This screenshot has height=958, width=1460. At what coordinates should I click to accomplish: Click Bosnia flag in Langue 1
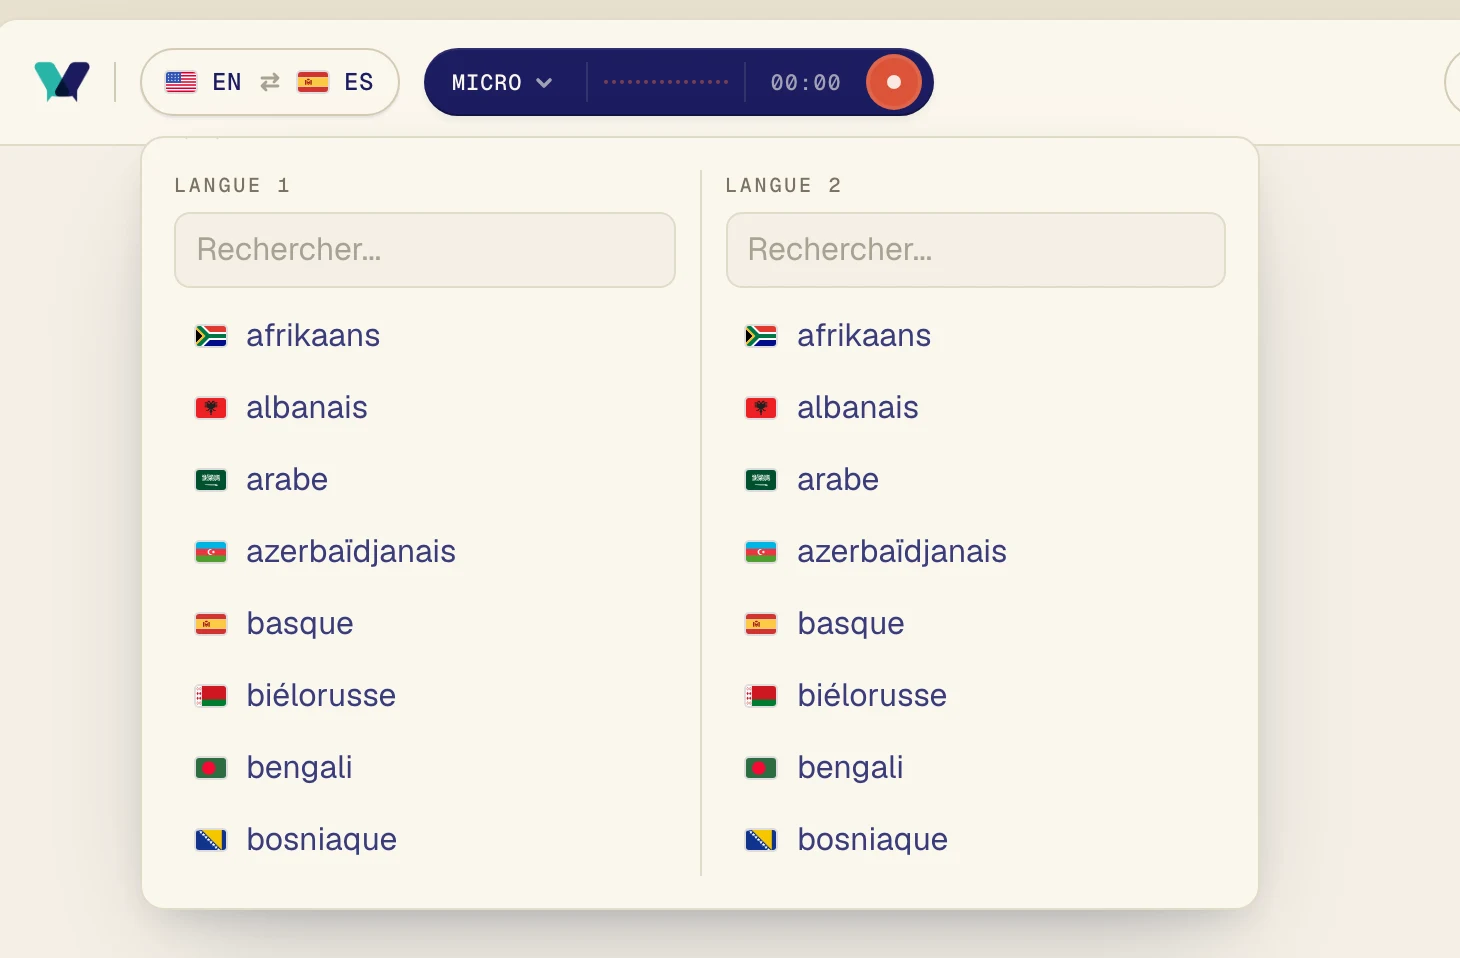pyautogui.click(x=211, y=840)
